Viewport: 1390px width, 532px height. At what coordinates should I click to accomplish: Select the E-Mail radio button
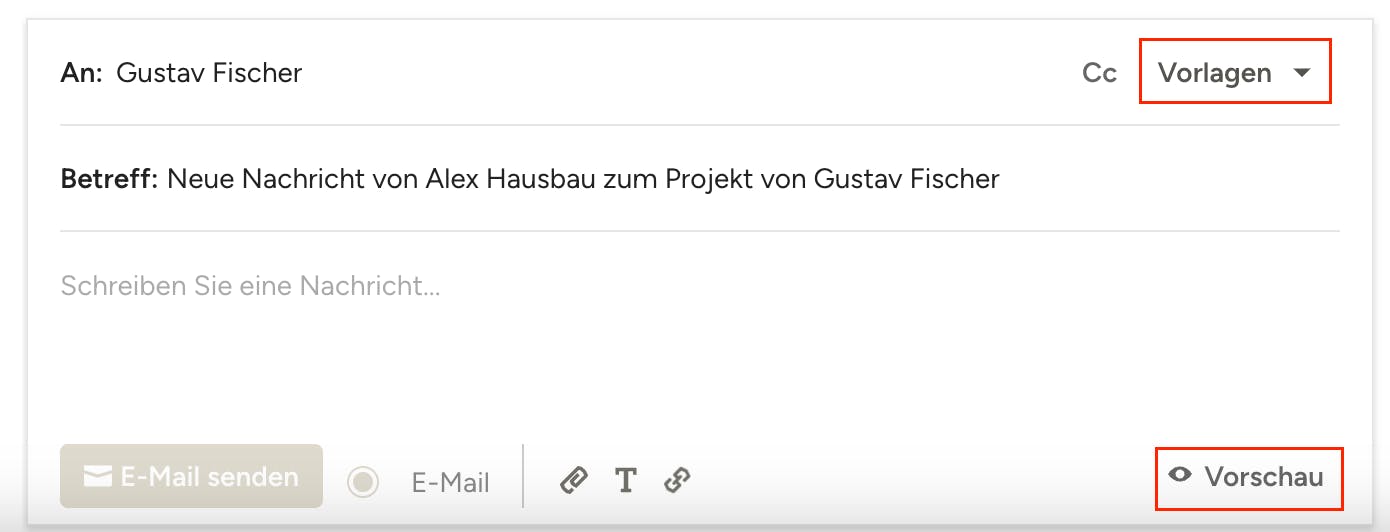[x=363, y=482]
